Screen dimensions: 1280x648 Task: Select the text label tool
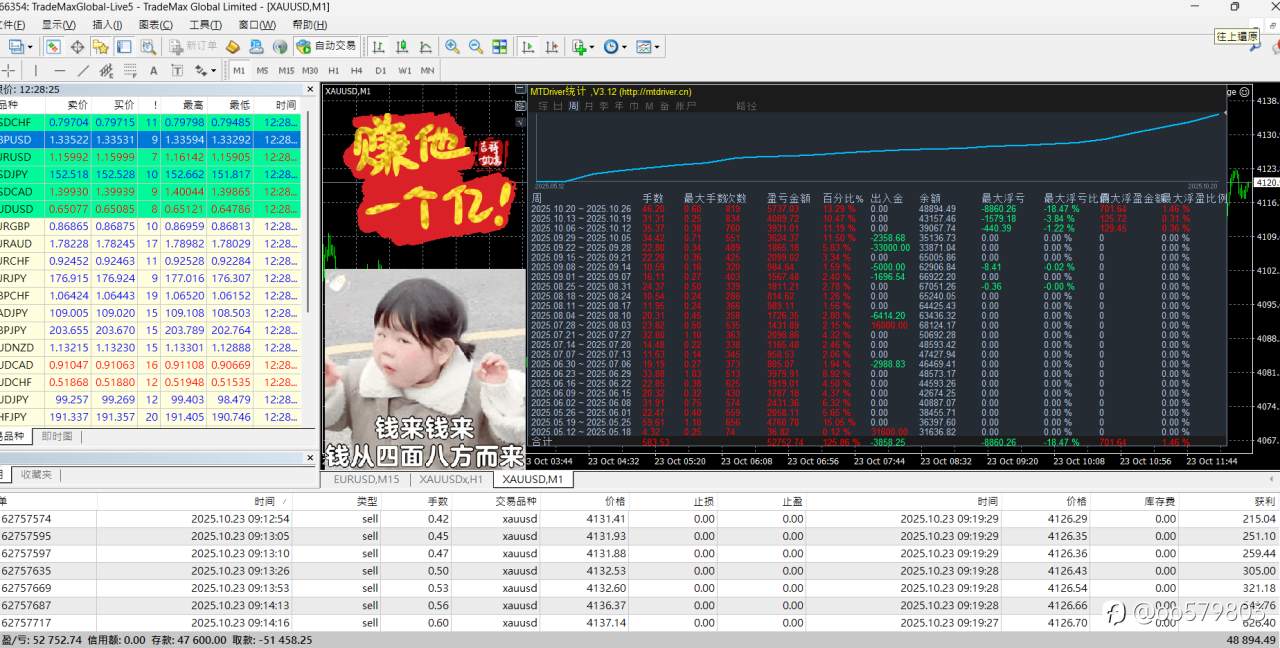(x=178, y=70)
